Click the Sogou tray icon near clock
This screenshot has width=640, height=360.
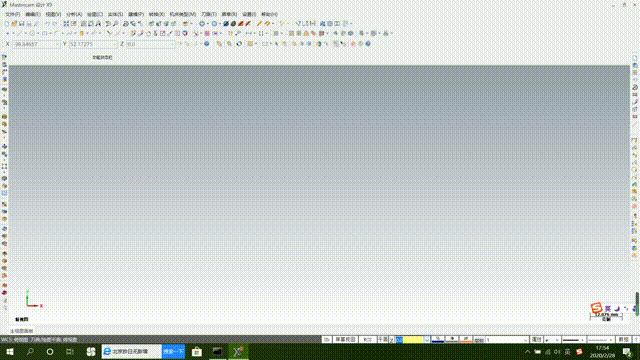(x=579, y=351)
